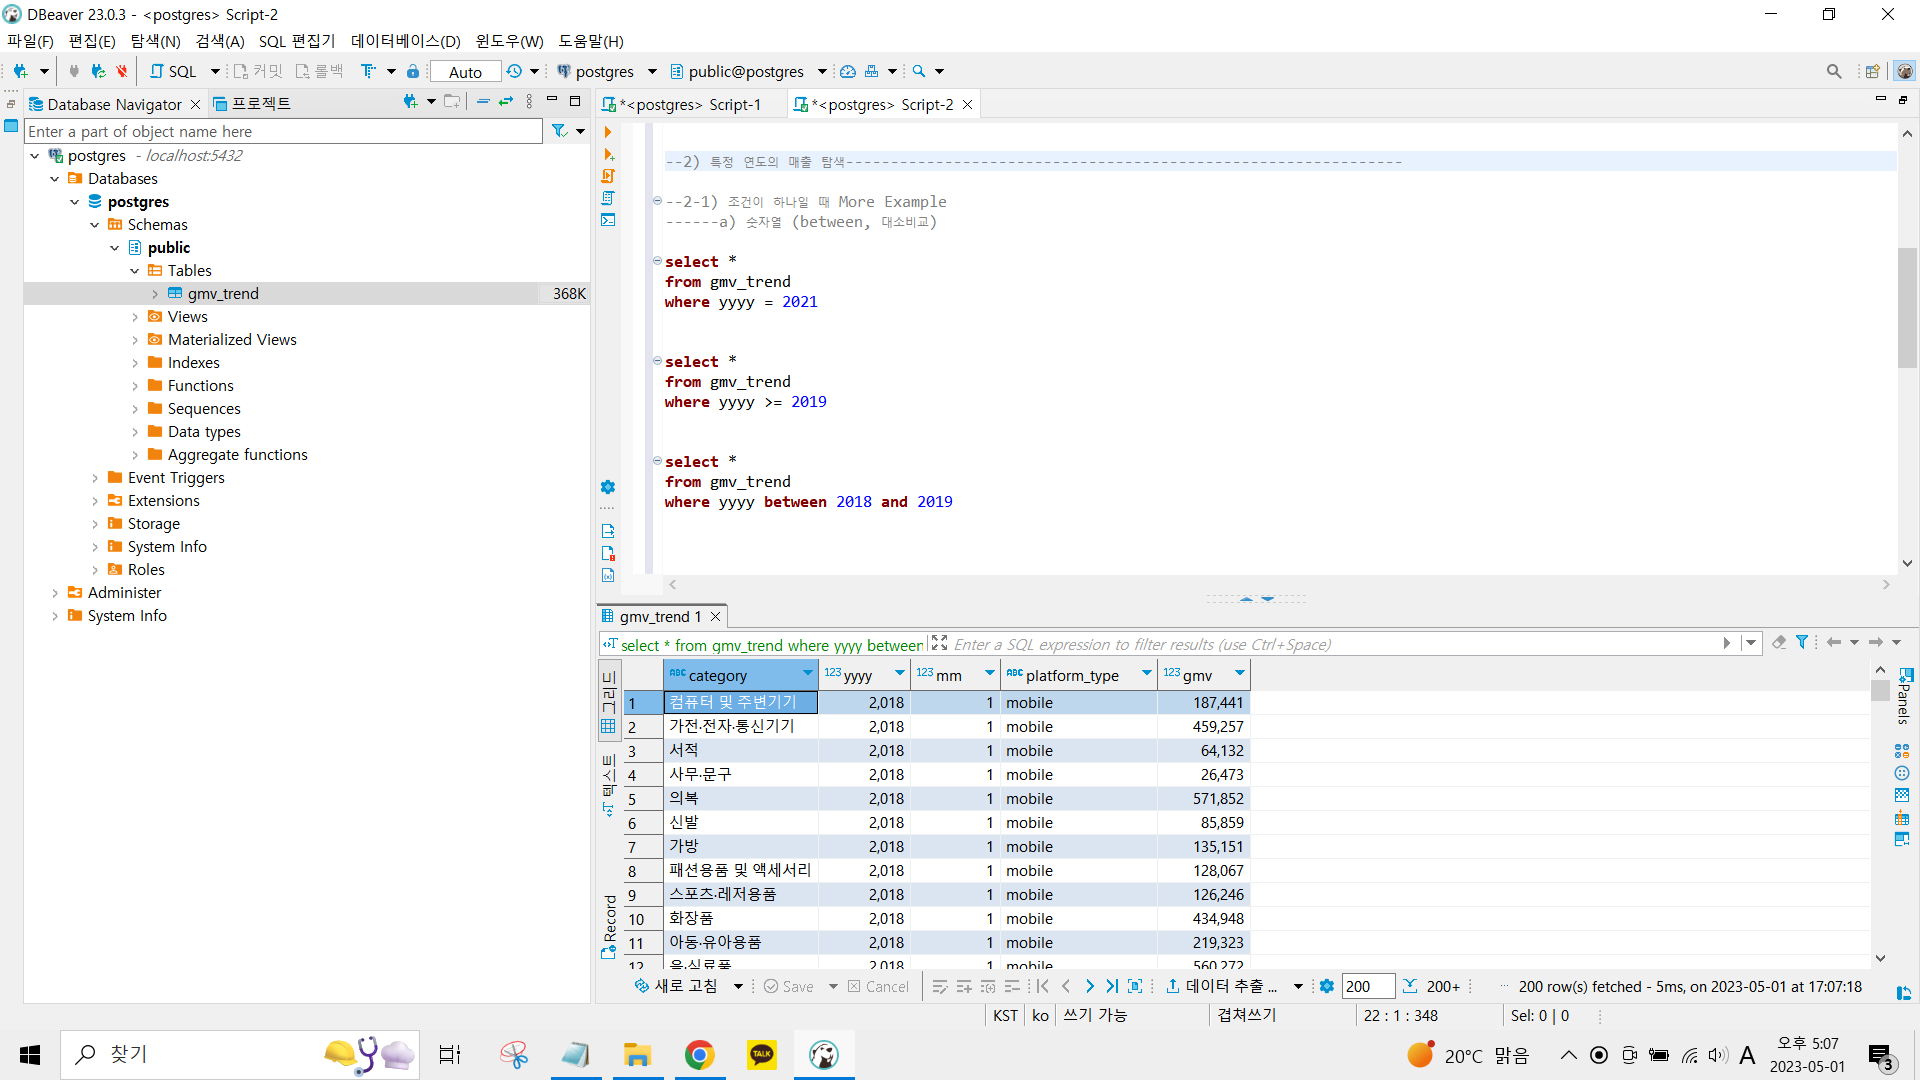The width and height of the screenshot is (1920, 1080).
Task: Click the transaction log clock icon
Action: tap(514, 71)
